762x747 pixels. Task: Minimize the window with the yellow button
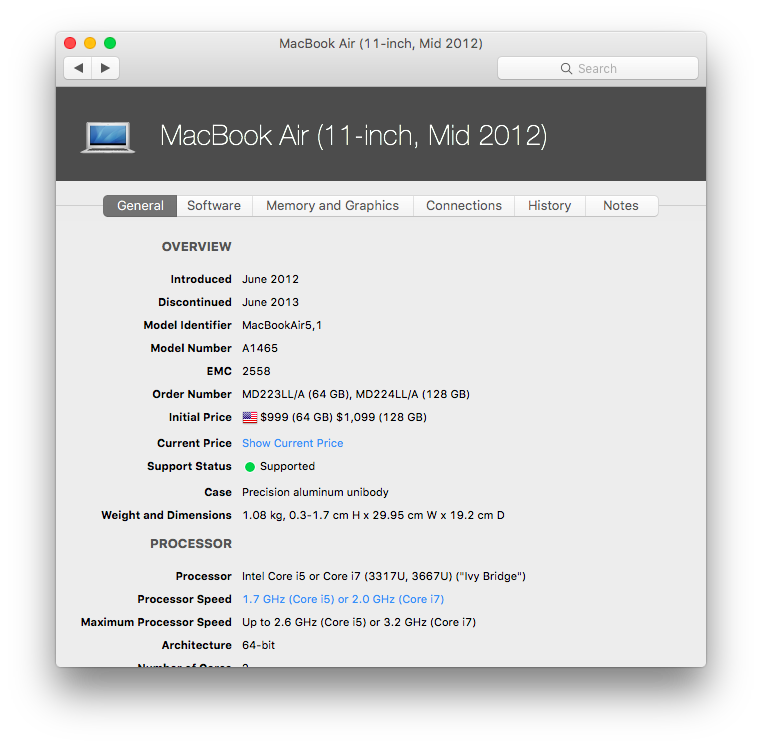pos(90,43)
